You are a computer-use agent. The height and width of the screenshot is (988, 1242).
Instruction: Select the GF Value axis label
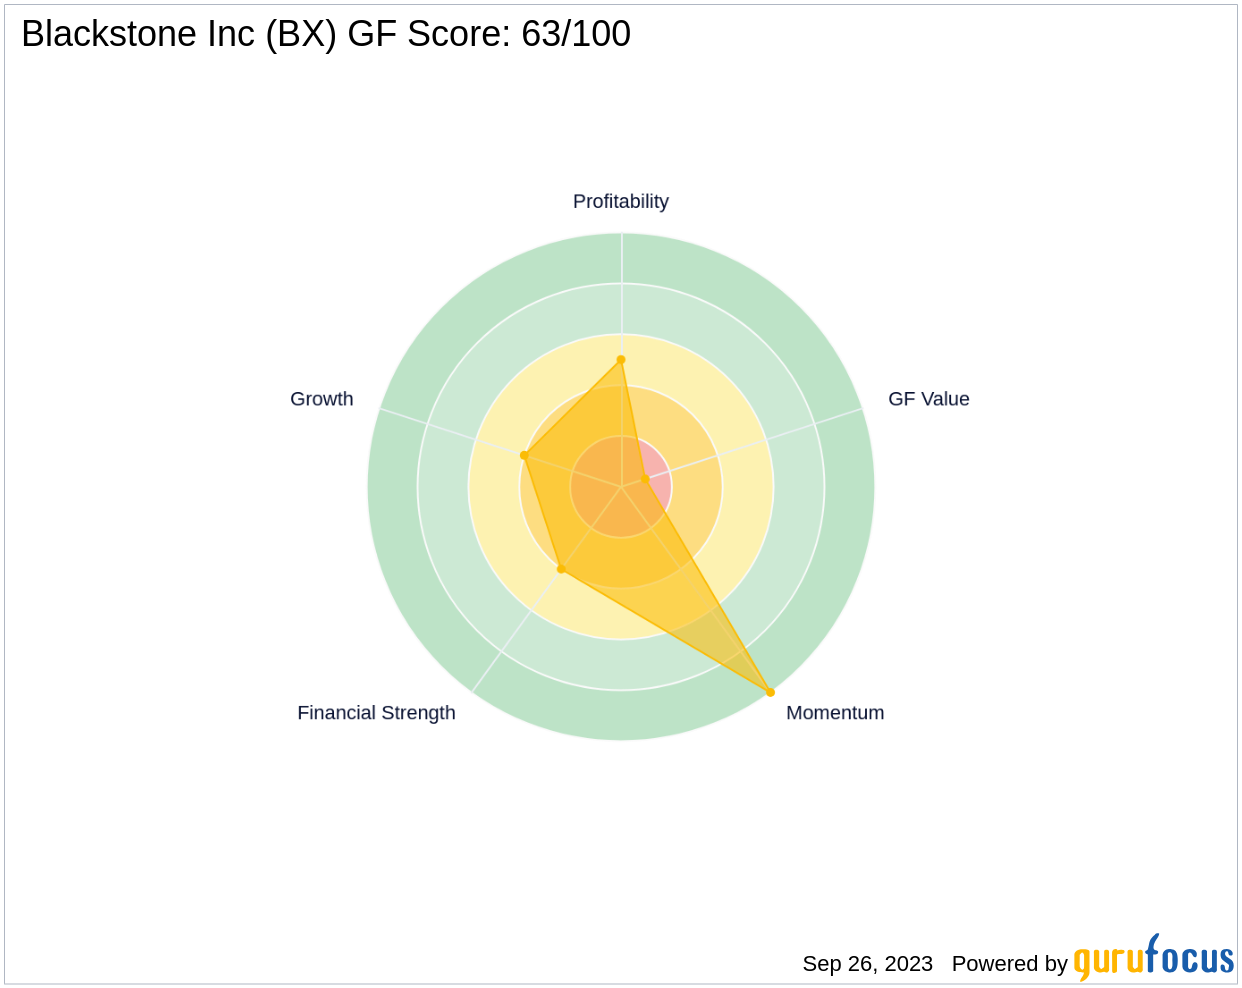928,399
